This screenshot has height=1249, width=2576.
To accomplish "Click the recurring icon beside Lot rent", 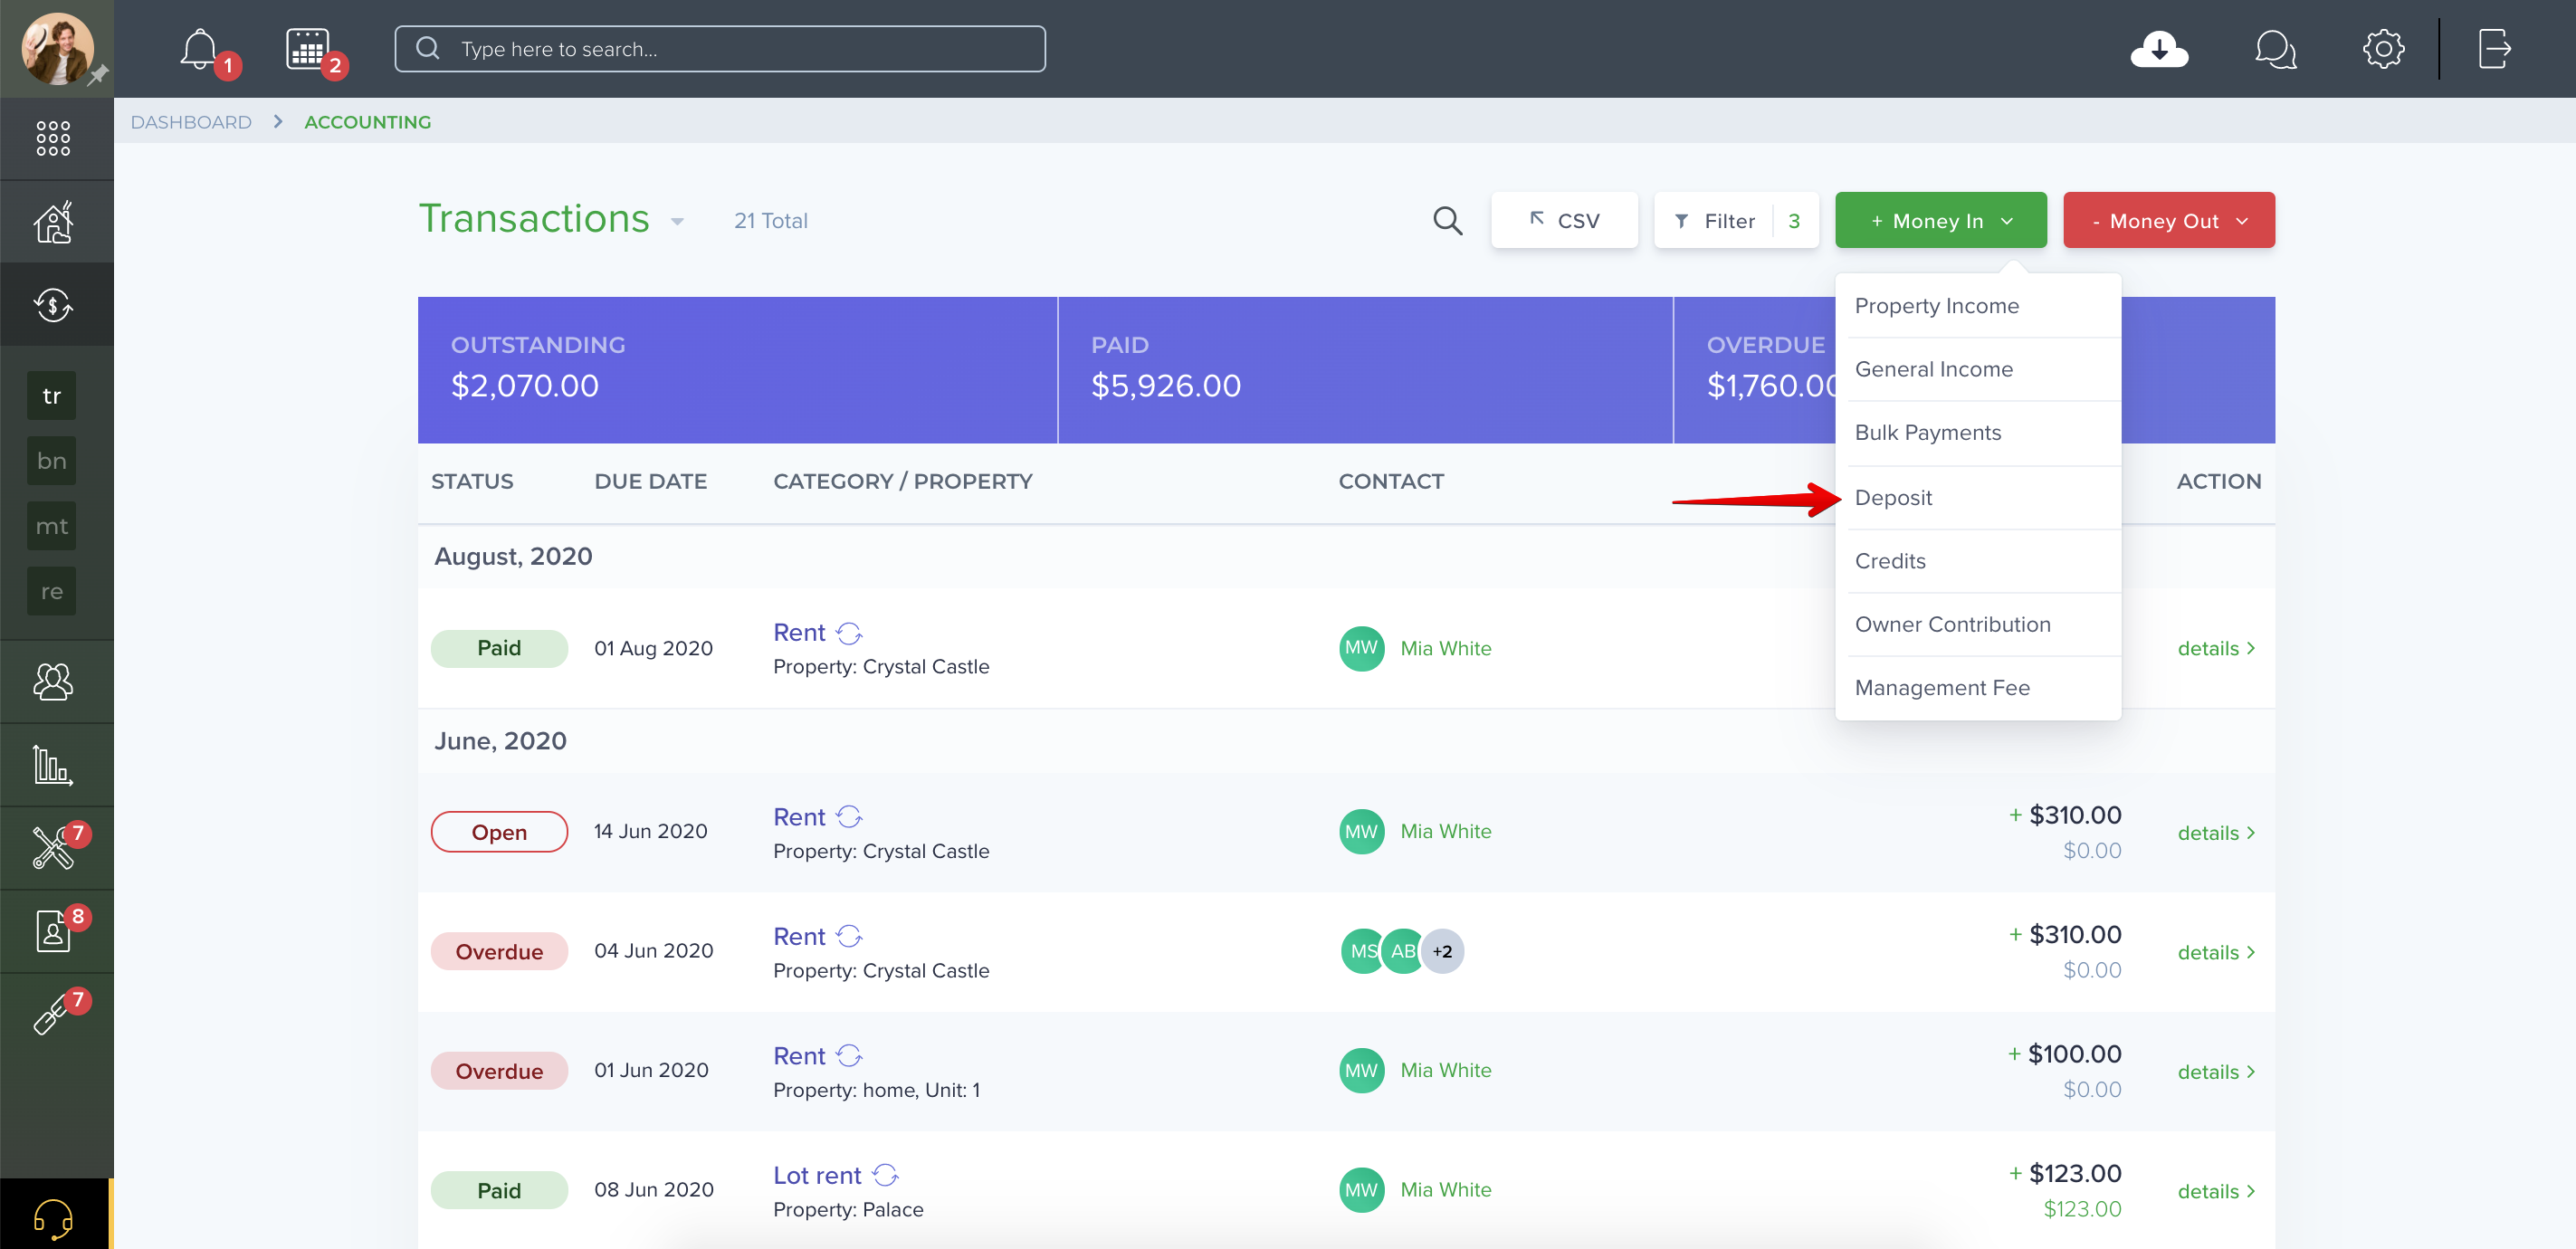I will [x=886, y=1175].
